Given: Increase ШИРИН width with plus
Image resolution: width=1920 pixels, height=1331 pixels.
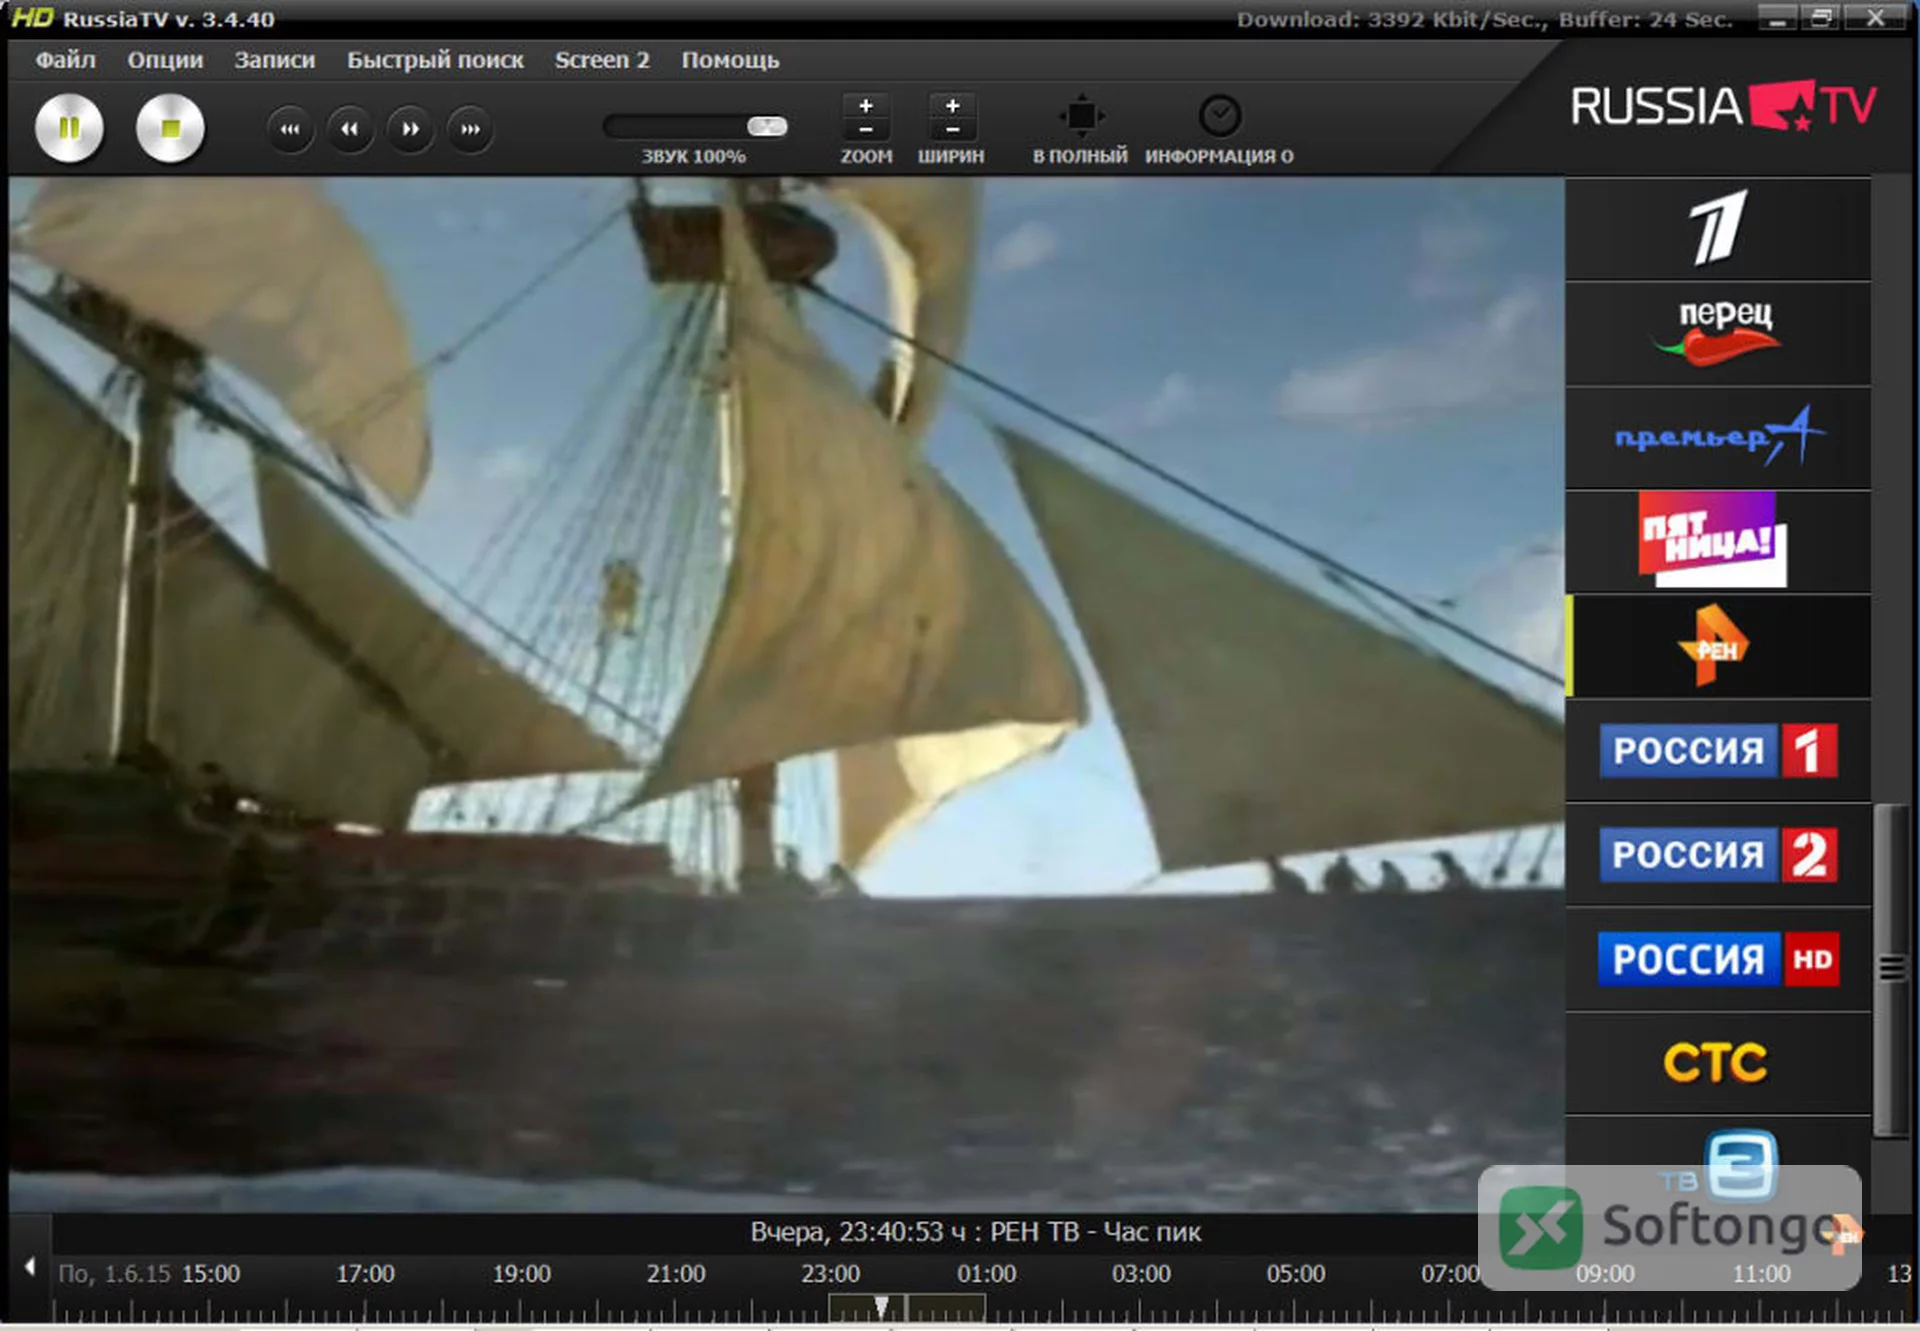Looking at the screenshot, I should (952, 105).
